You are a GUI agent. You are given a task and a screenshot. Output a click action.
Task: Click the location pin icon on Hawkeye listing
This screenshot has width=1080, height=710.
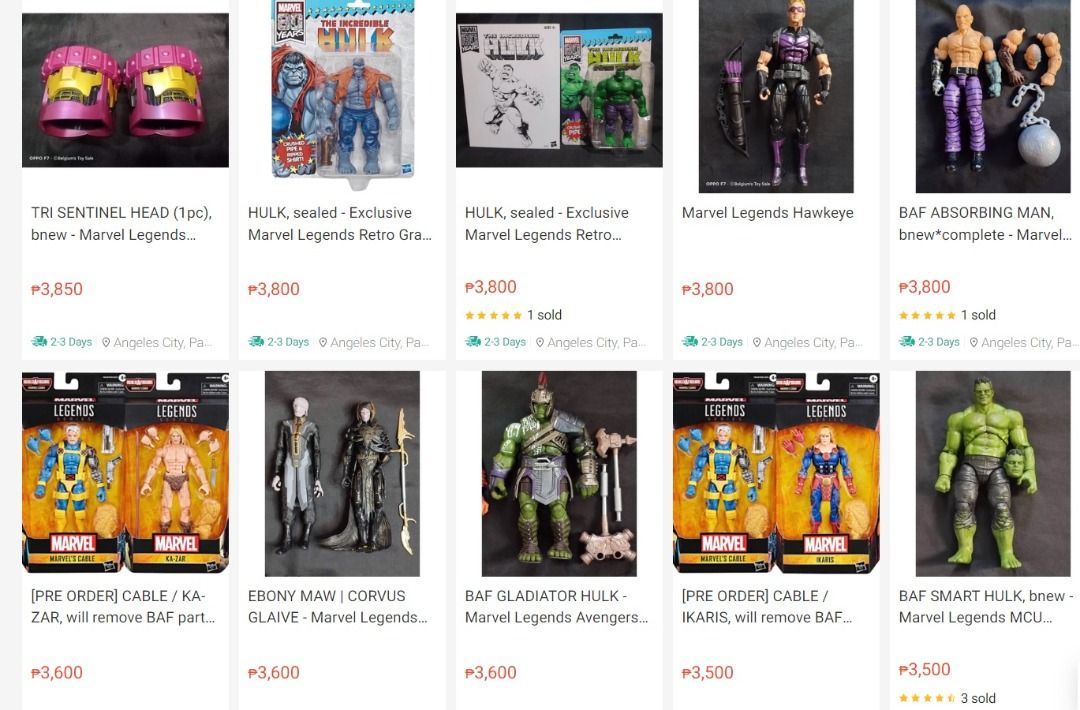(x=756, y=342)
